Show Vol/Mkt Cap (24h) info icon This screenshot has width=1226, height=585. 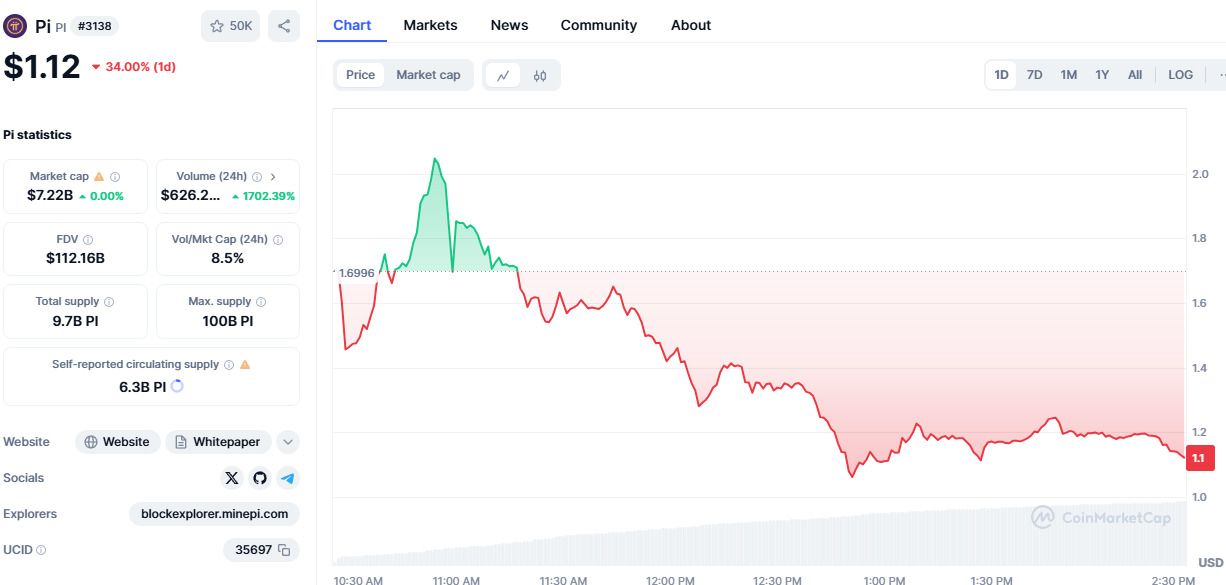tap(278, 239)
